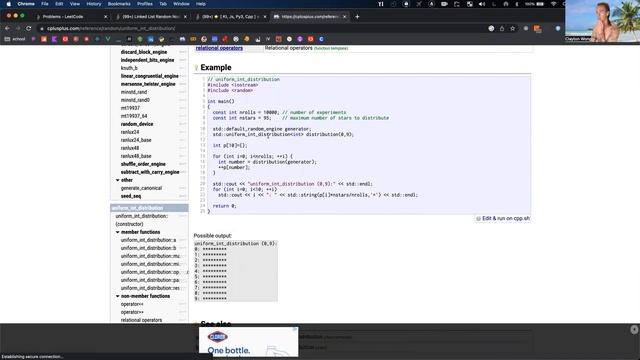Screen dimensions: 640x360
Task: Open the (constructor) sidebar link
Action: [129, 224]
